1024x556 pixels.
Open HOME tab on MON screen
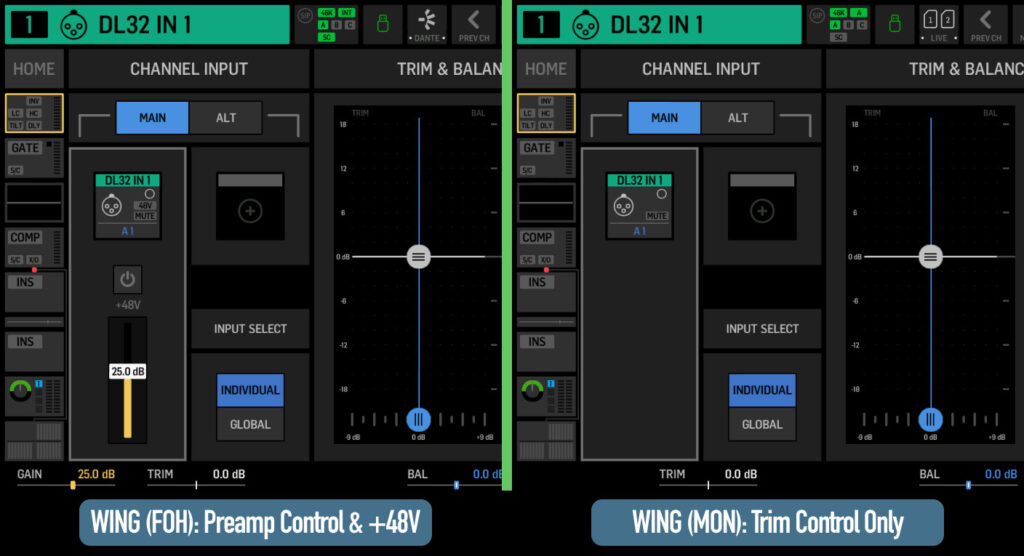(546, 69)
